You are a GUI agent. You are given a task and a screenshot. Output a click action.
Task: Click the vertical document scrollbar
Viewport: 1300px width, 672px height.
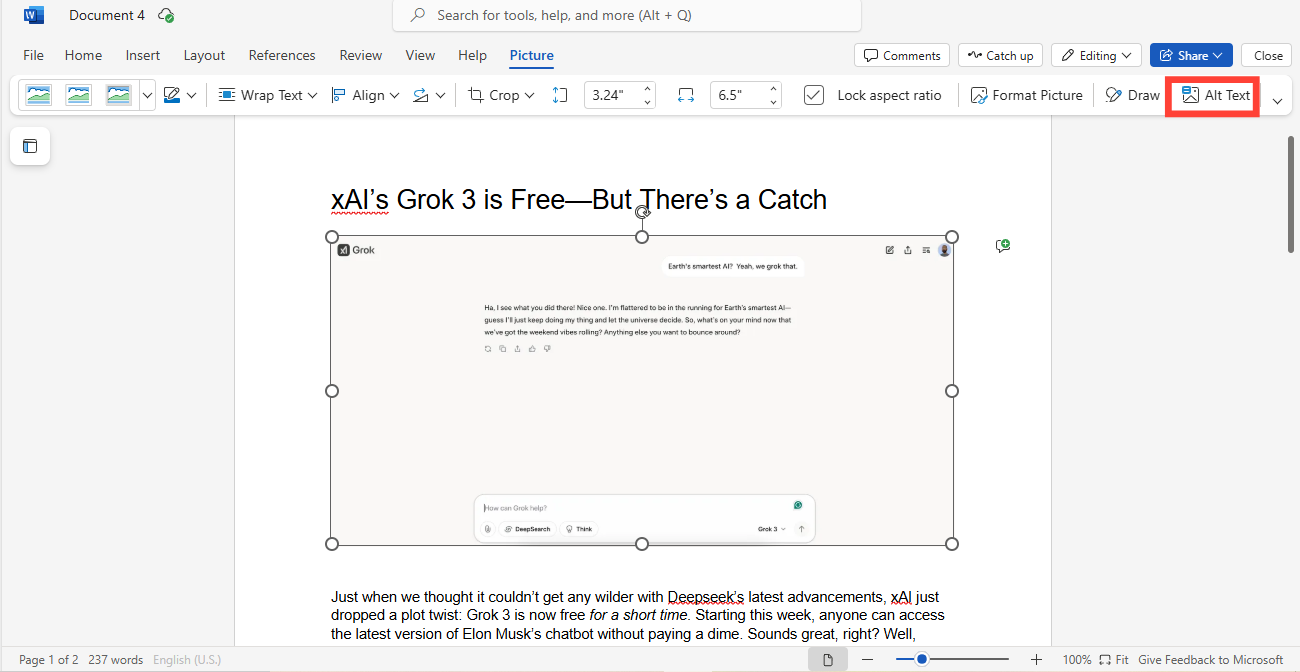tap(1291, 195)
